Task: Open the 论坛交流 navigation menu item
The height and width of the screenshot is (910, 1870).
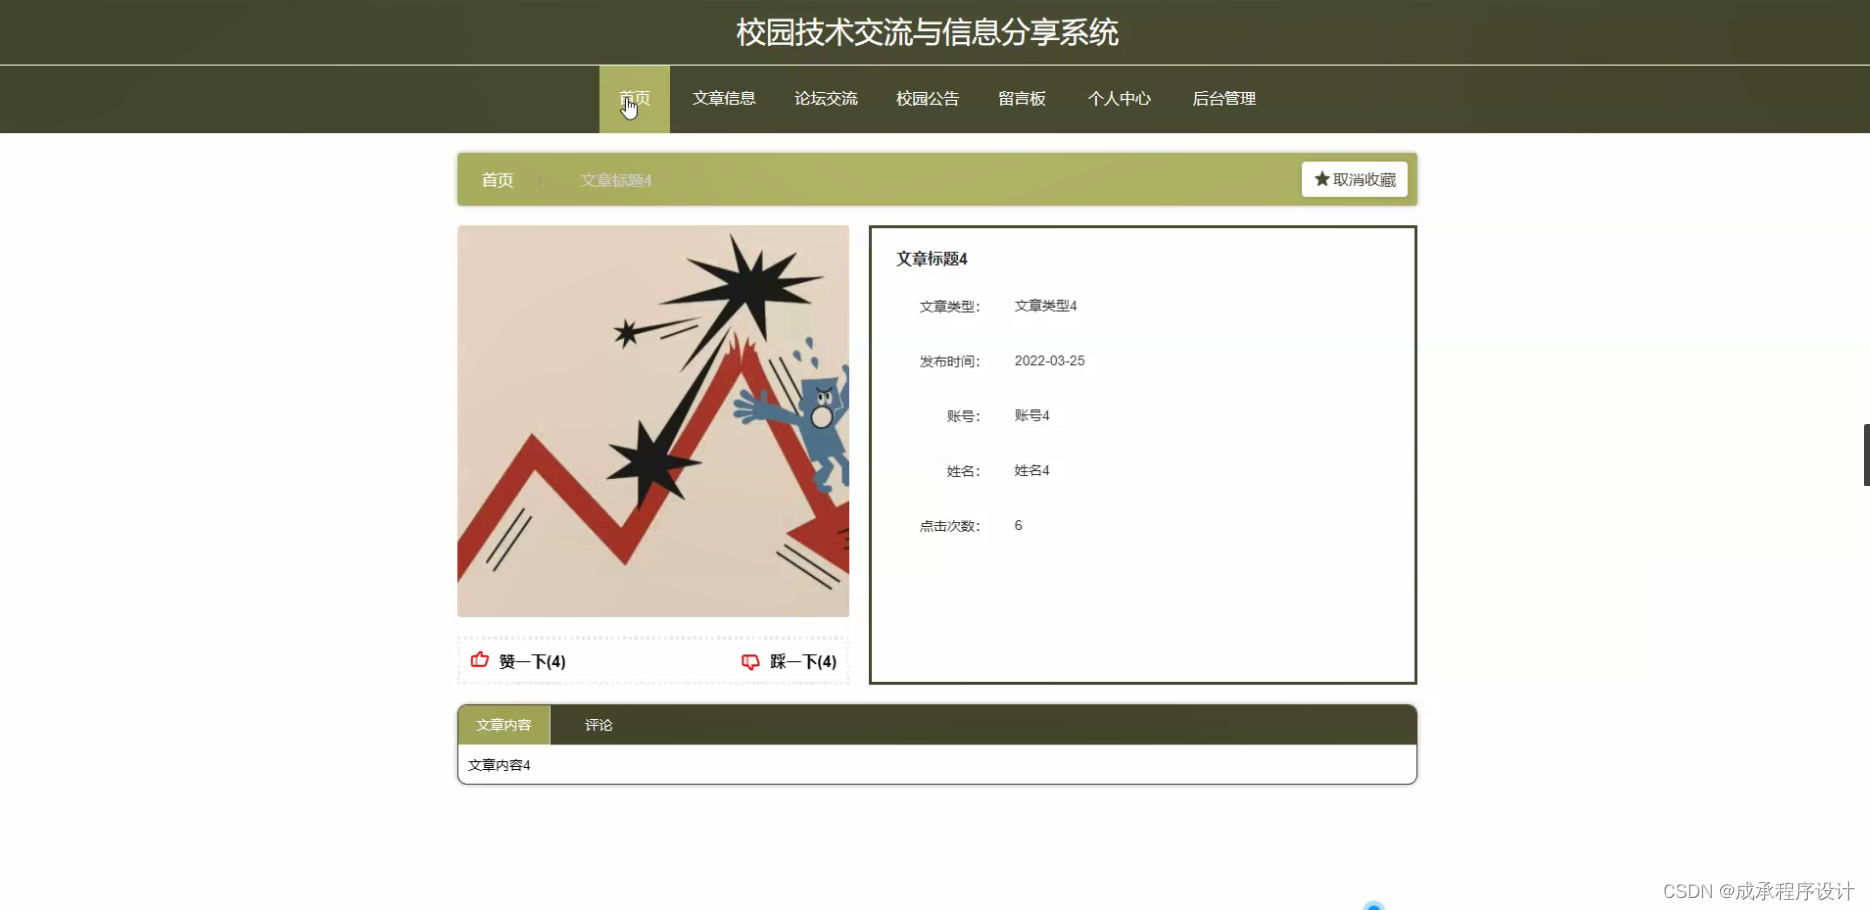Action: click(826, 99)
